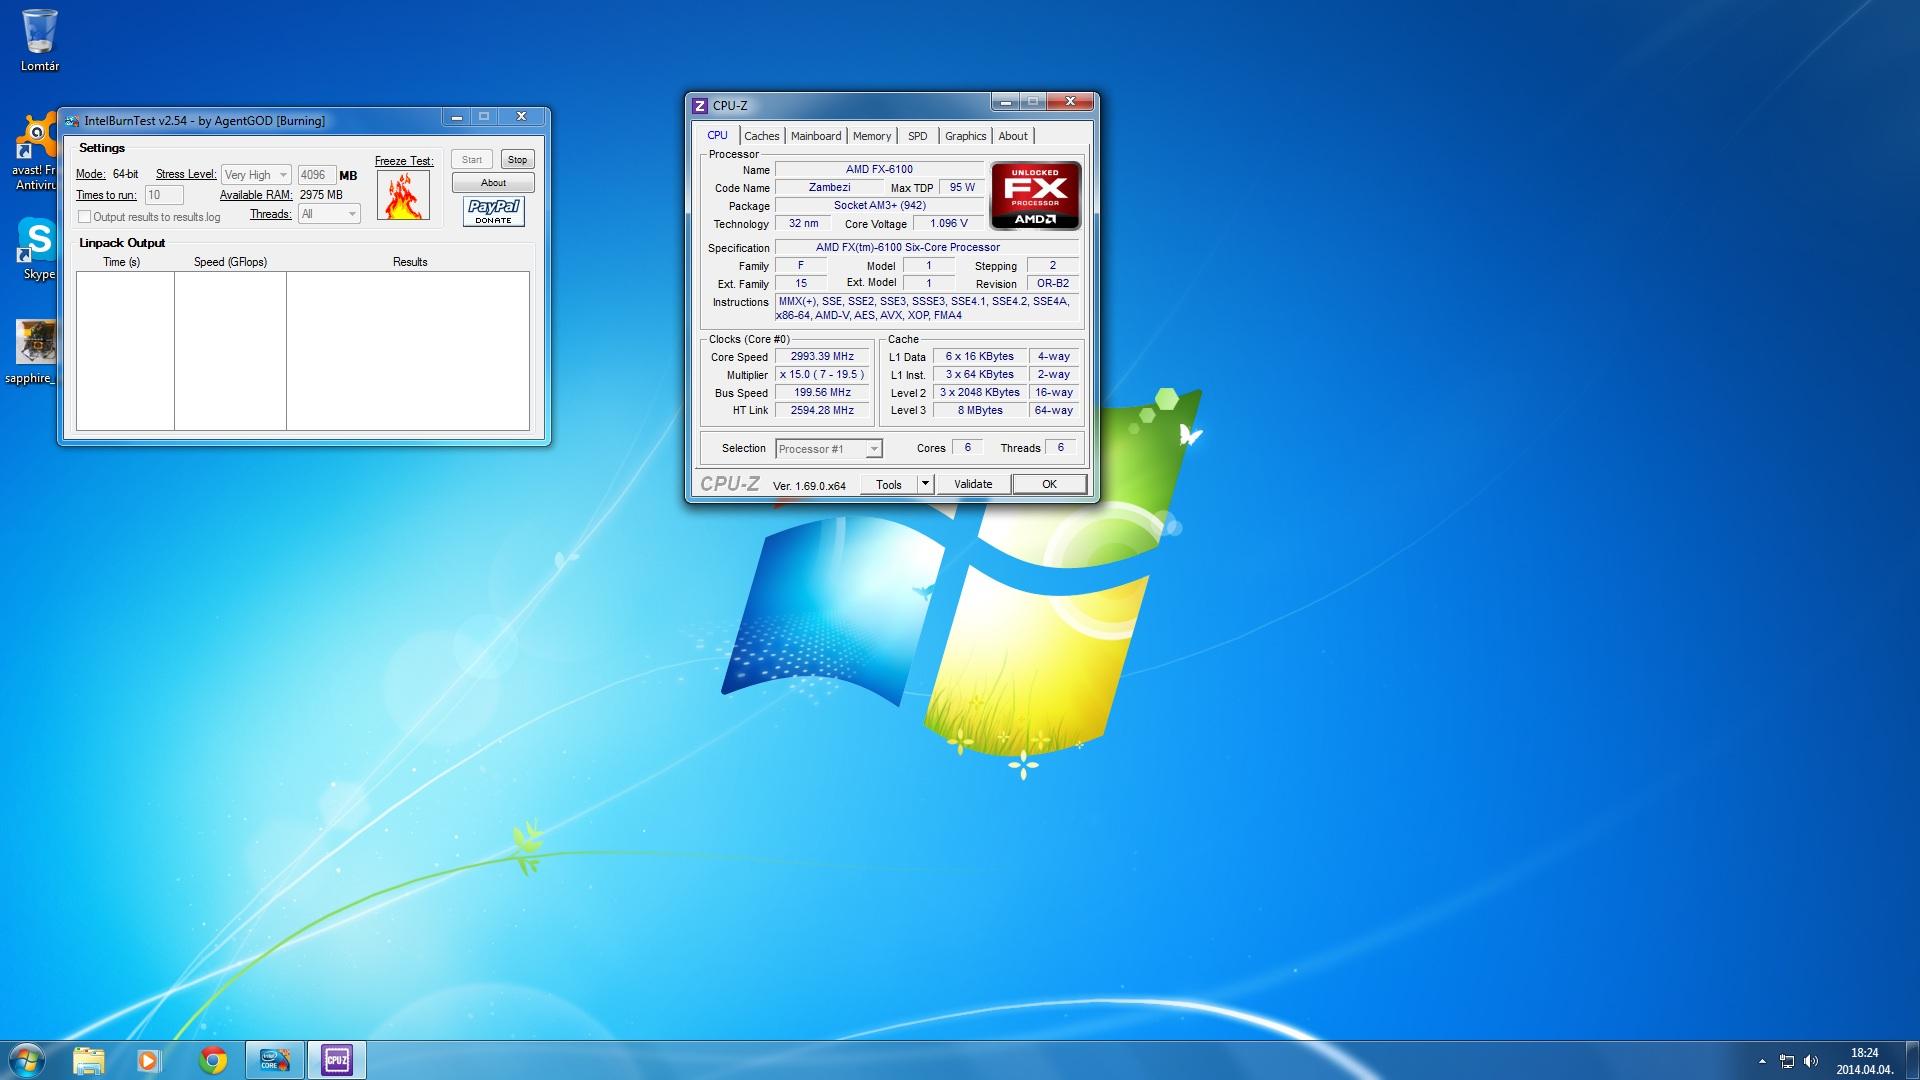Show desktop via taskbar corner button
The height and width of the screenshot is (1080, 1920).
(x=1912, y=1060)
